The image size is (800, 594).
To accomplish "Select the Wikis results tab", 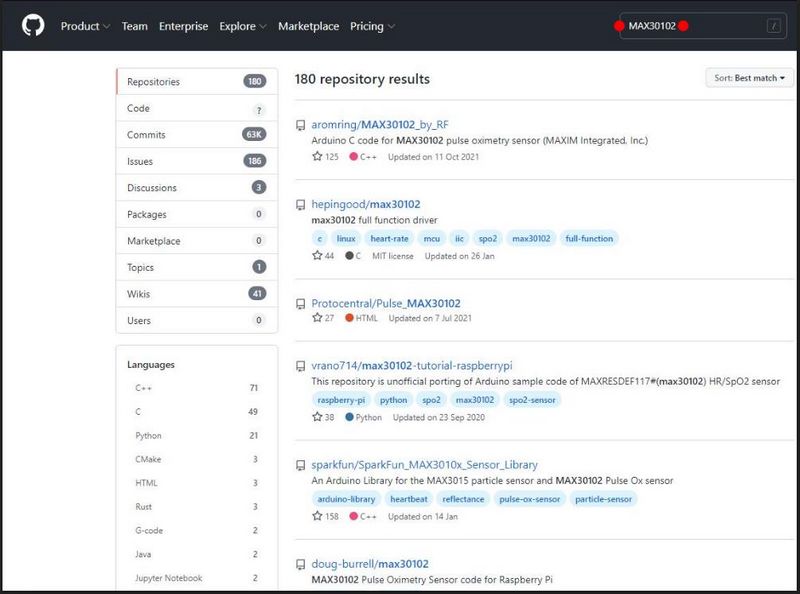I will (197, 294).
